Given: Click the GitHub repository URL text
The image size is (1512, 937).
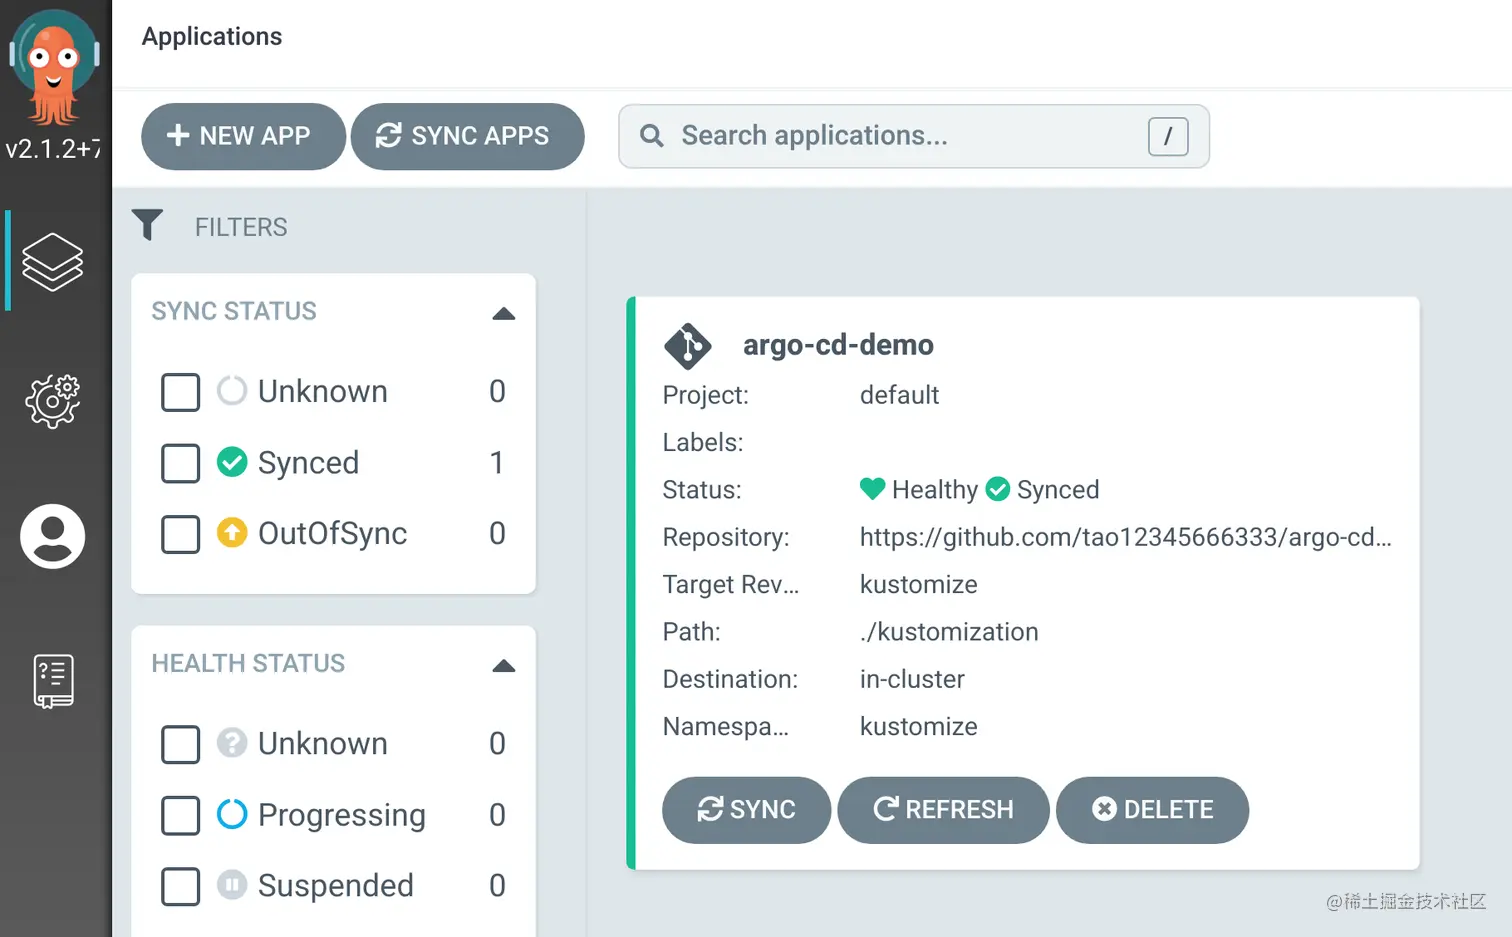Looking at the screenshot, I should pos(1125,537).
